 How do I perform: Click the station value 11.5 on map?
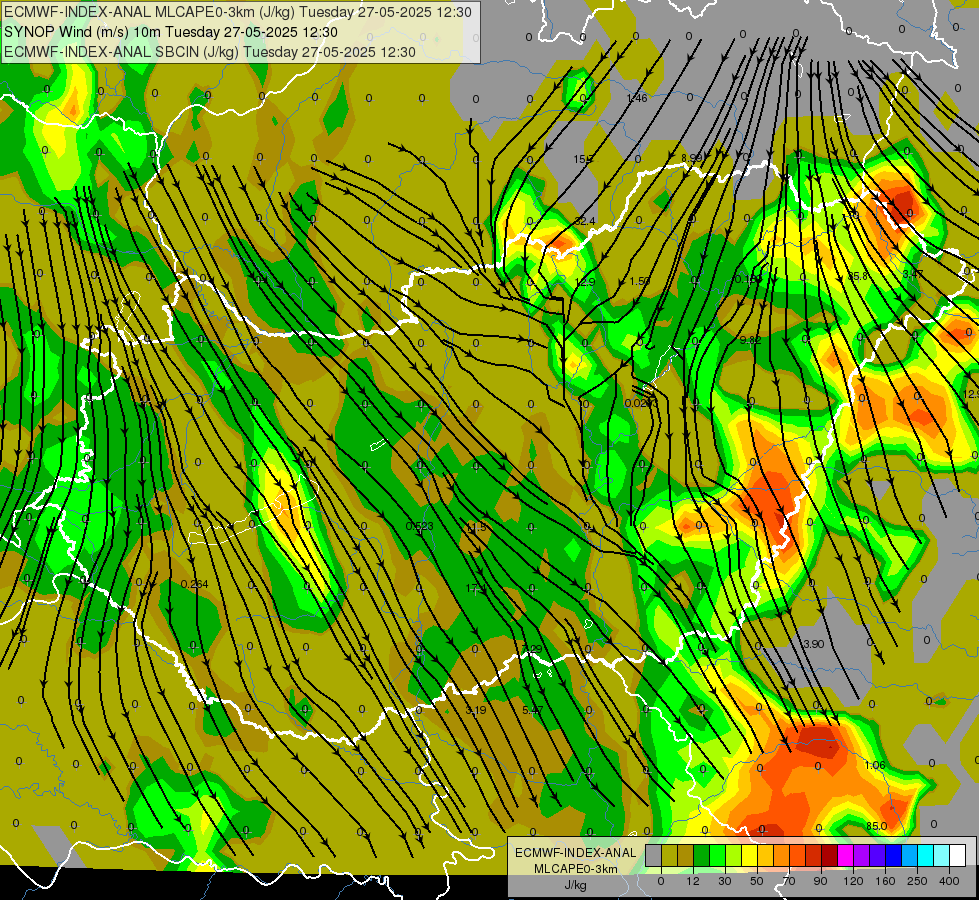coord(476,528)
